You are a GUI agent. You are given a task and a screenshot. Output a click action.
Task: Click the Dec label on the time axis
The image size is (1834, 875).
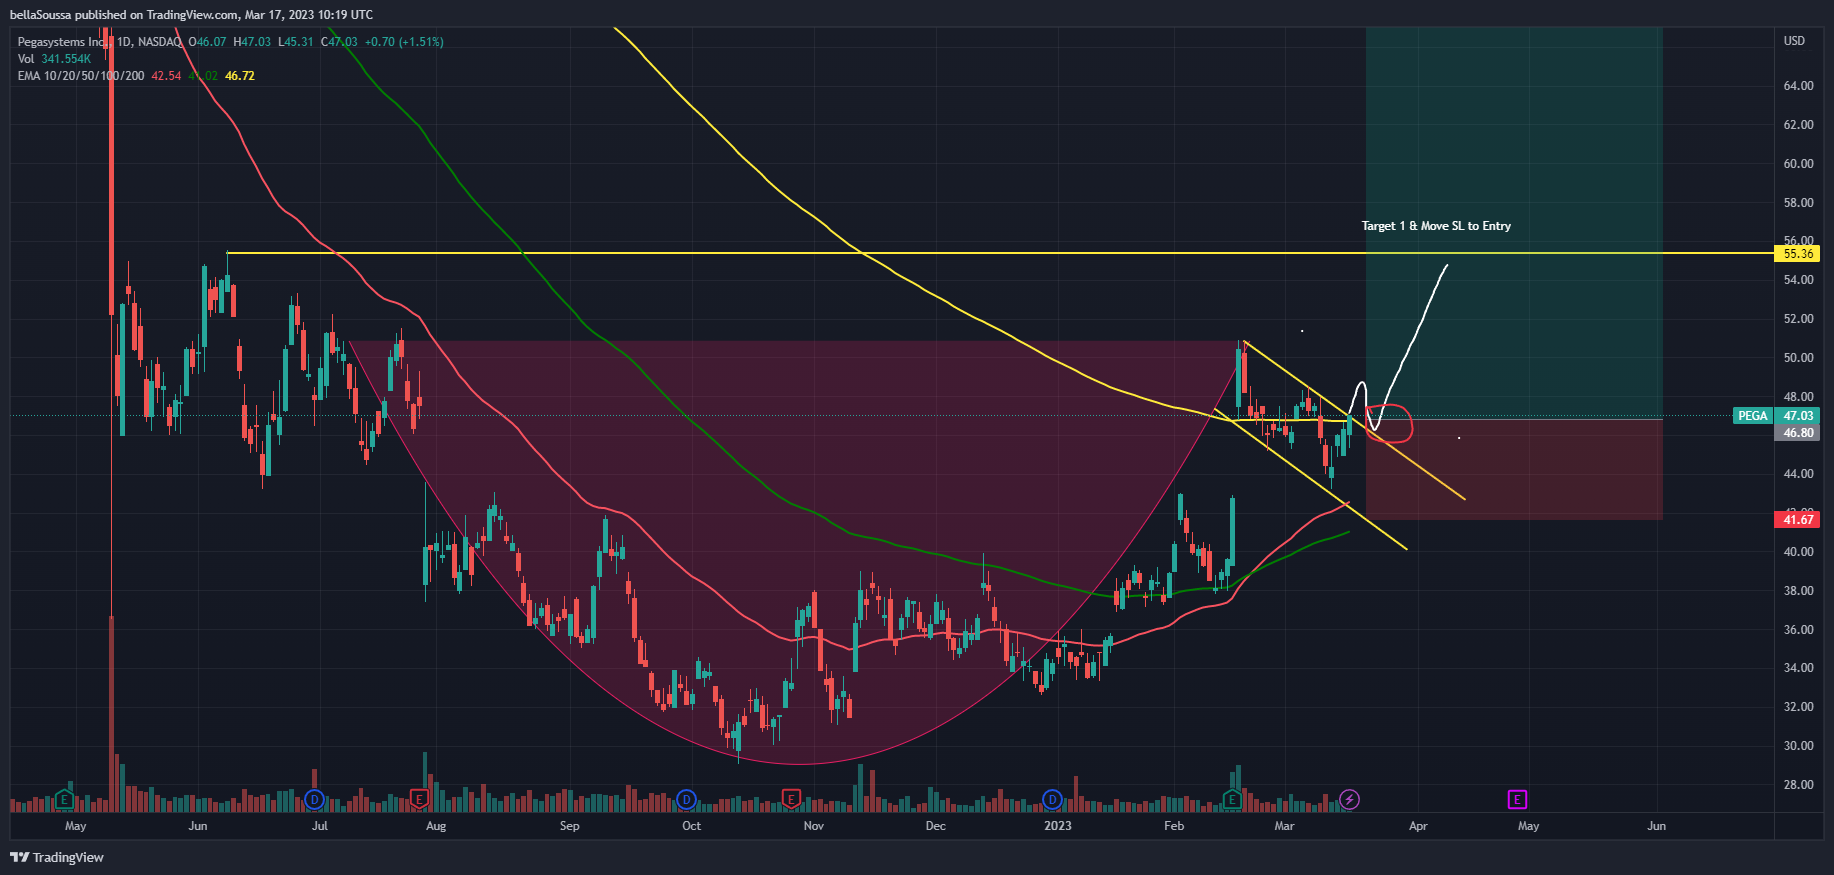935,826
